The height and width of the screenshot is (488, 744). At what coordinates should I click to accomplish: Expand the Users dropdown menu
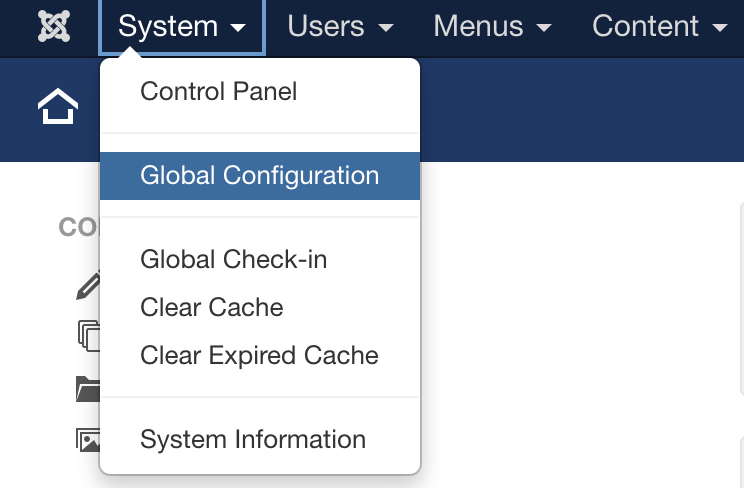[340, 27]
